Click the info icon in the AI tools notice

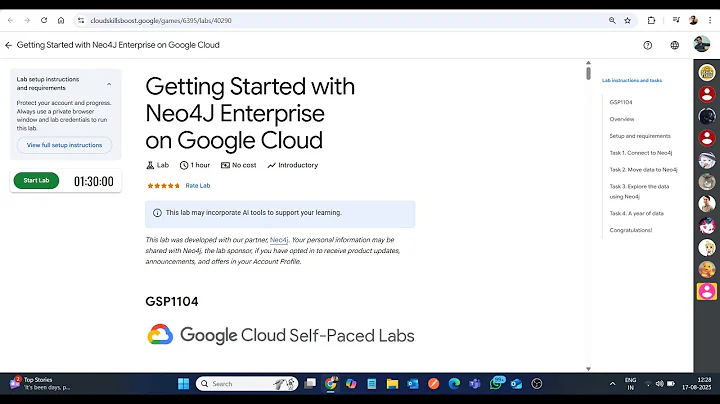point(157,213)
